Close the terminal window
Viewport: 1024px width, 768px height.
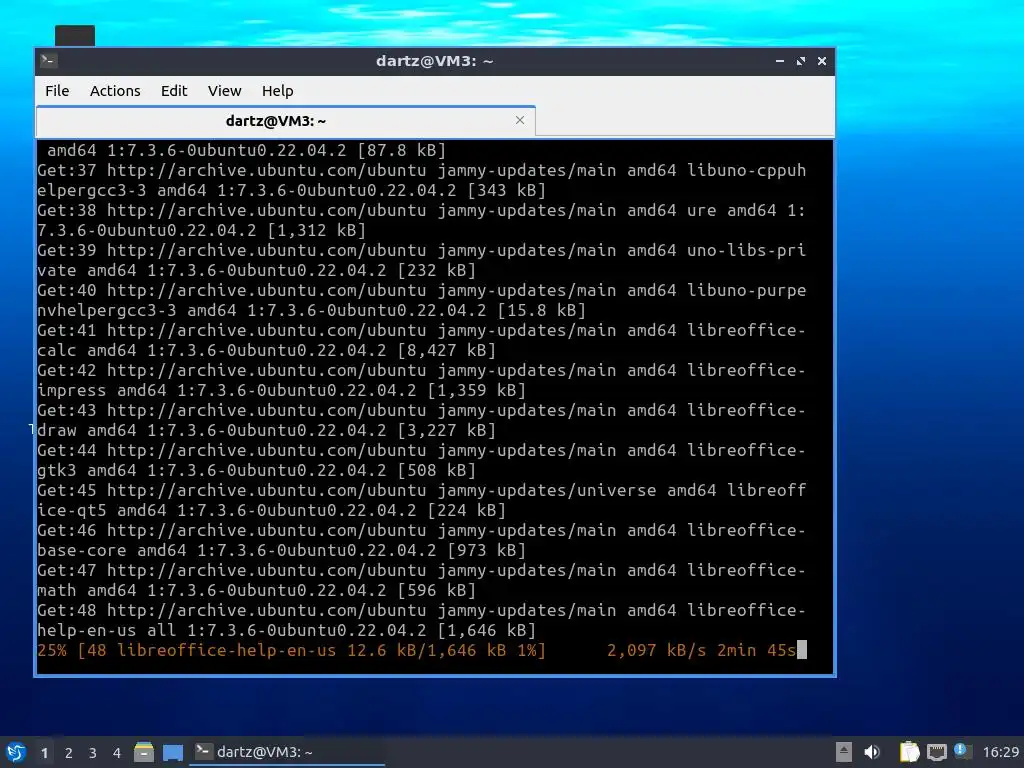coord(822,61)
